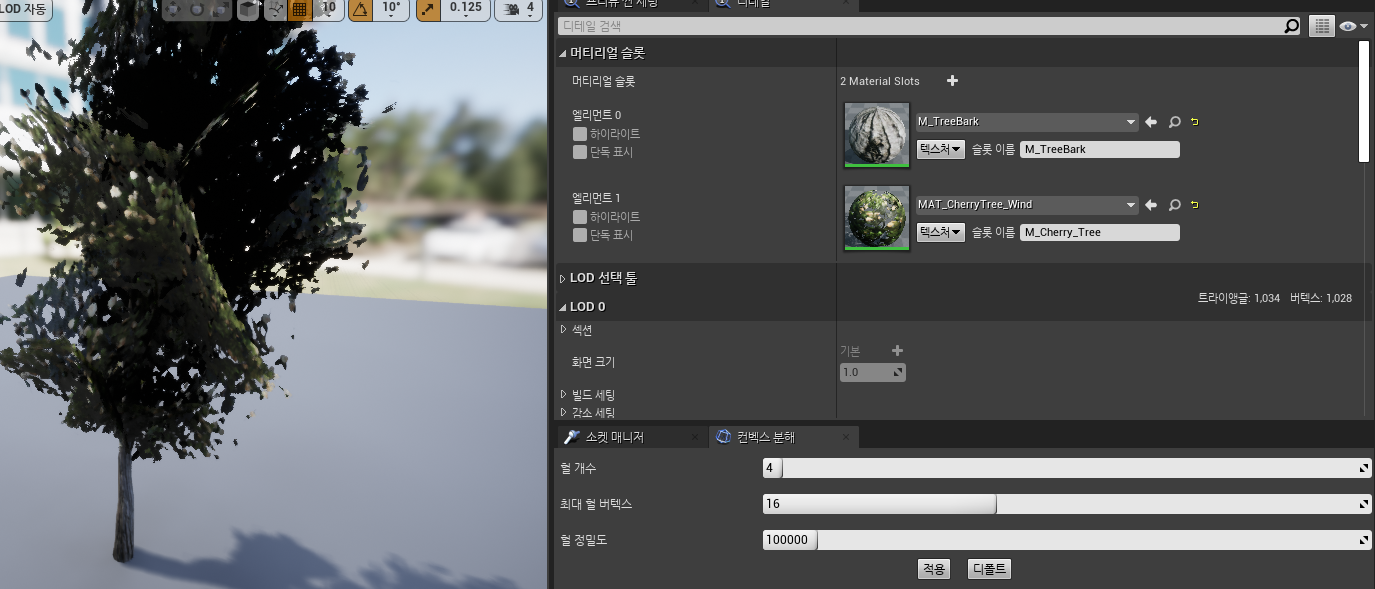Expand the 감소 세팅 subsection
This screenshot has height=589, width=1375.
[x=563, y=412]
